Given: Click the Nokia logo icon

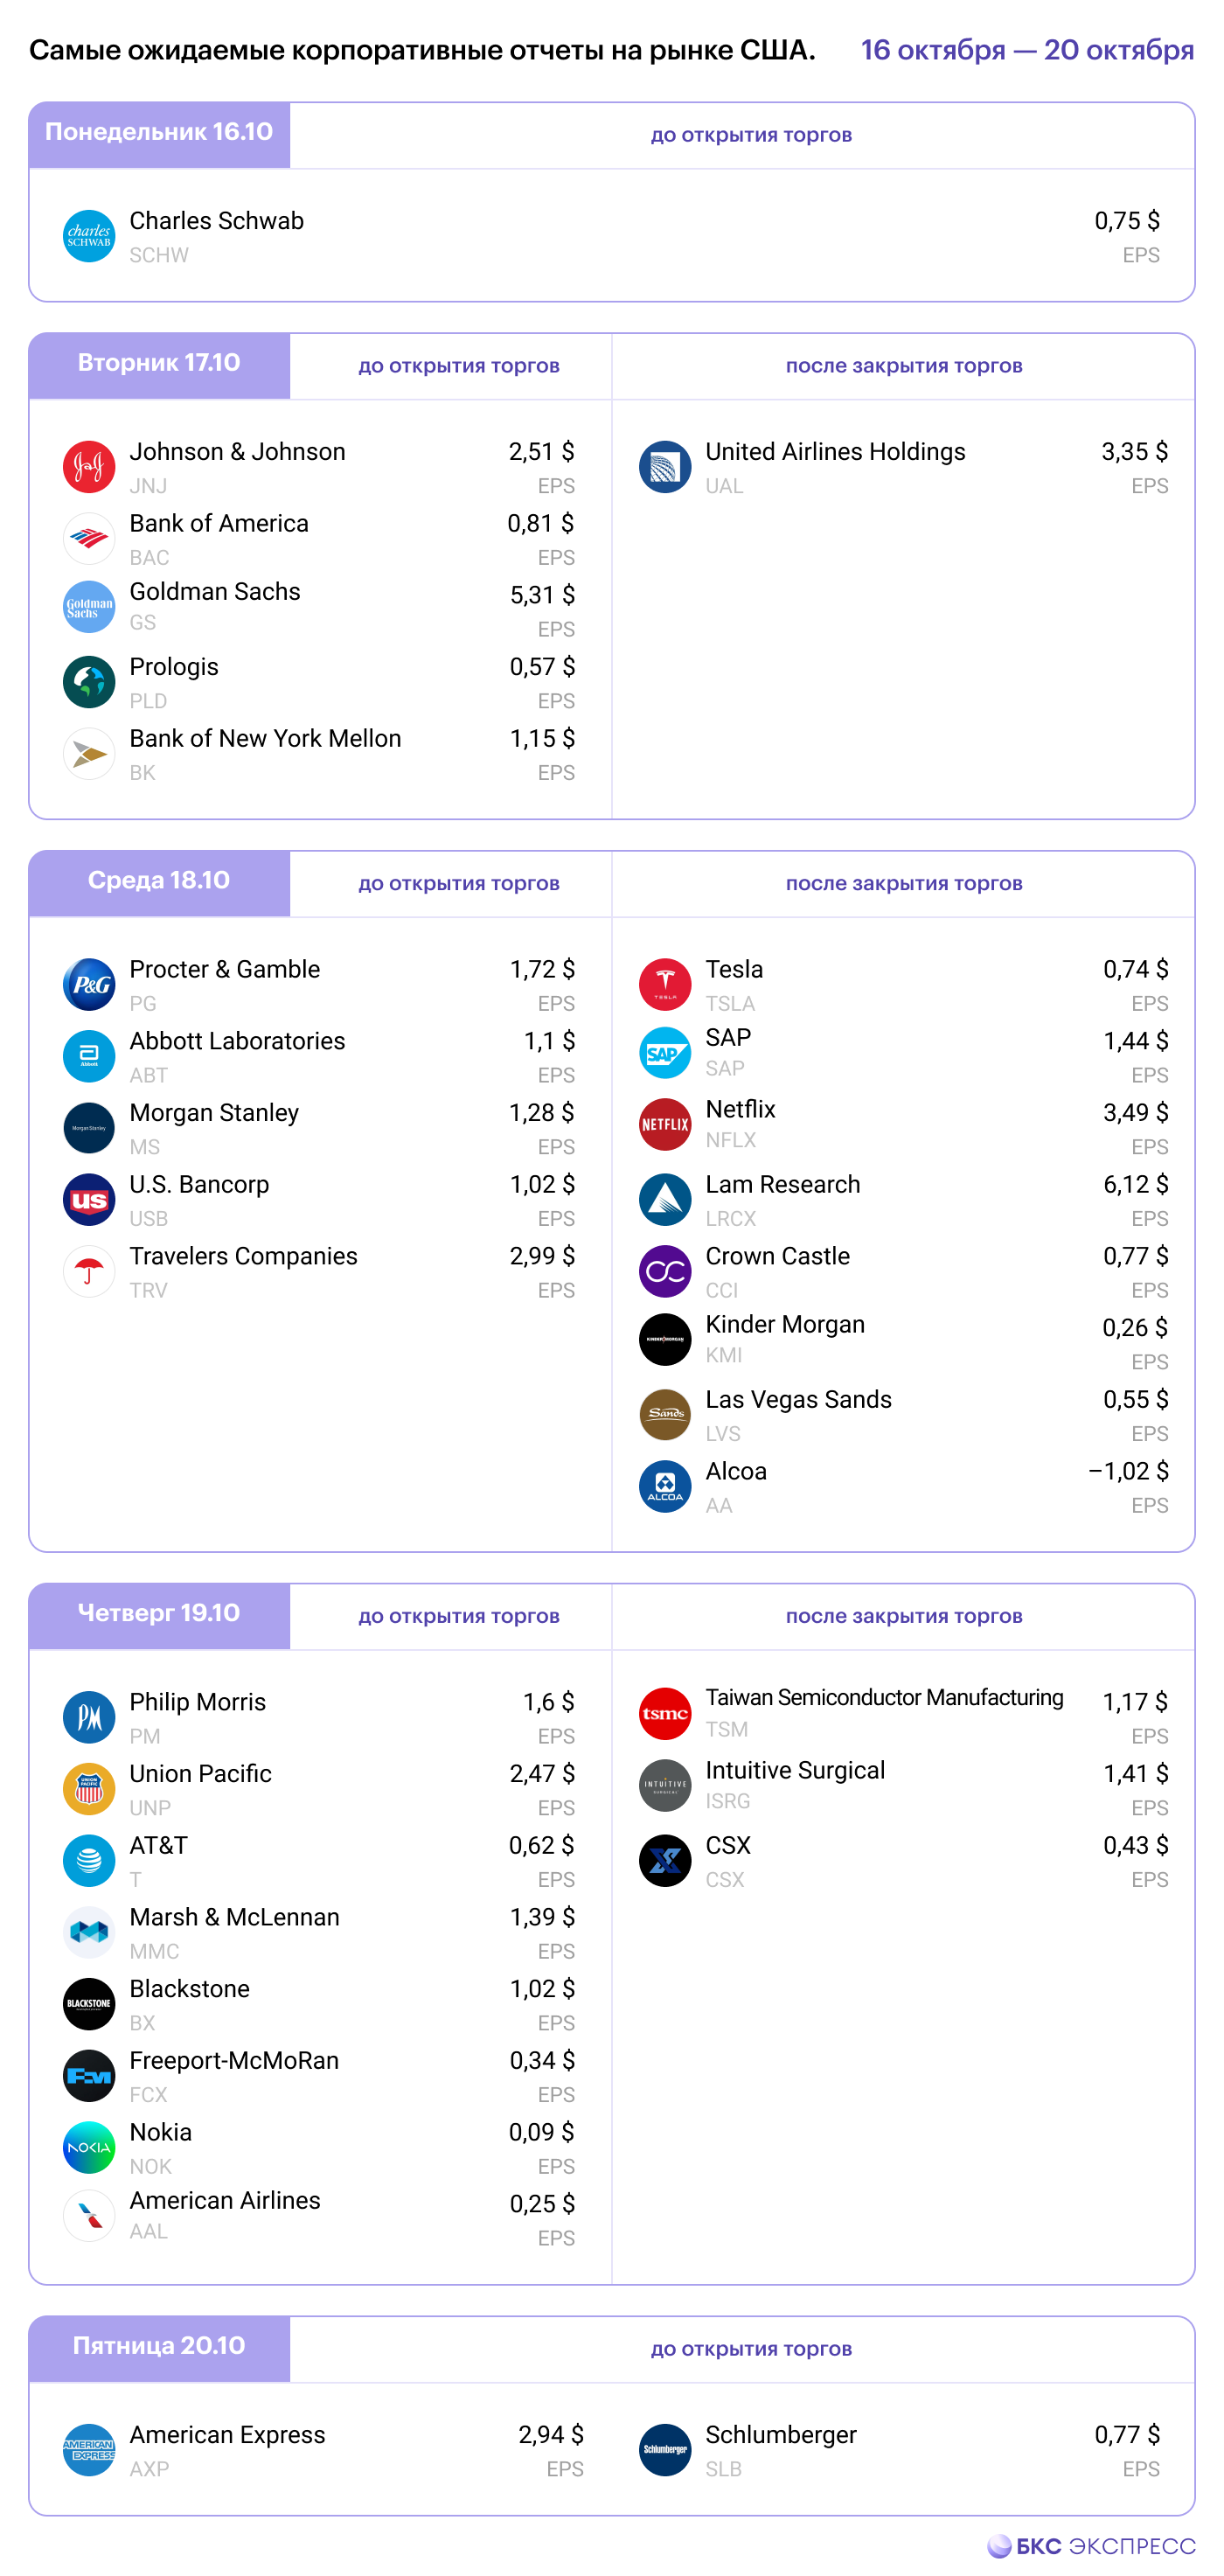Looking at the screenshot, I should tap(89, 2148).
